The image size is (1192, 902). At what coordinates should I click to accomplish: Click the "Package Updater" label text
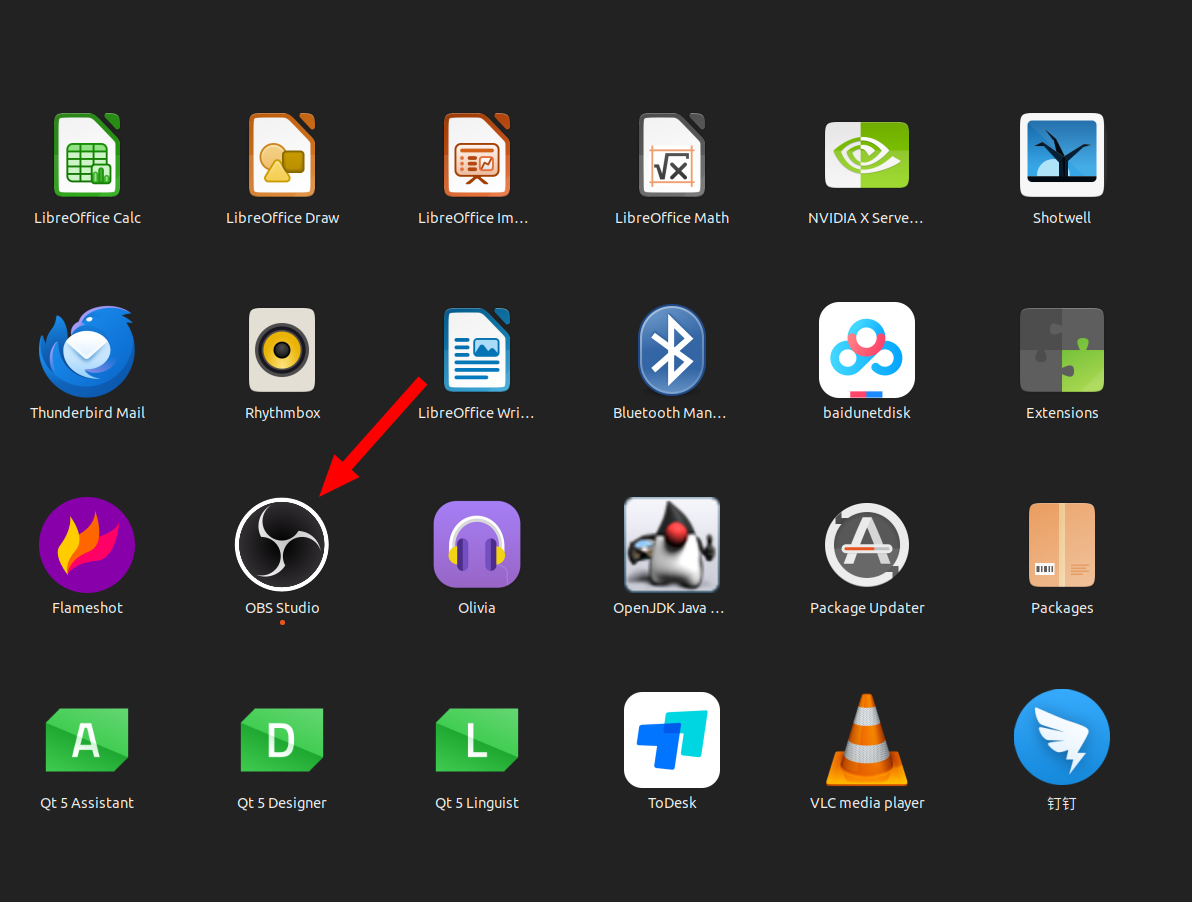(x=867, y=608)
